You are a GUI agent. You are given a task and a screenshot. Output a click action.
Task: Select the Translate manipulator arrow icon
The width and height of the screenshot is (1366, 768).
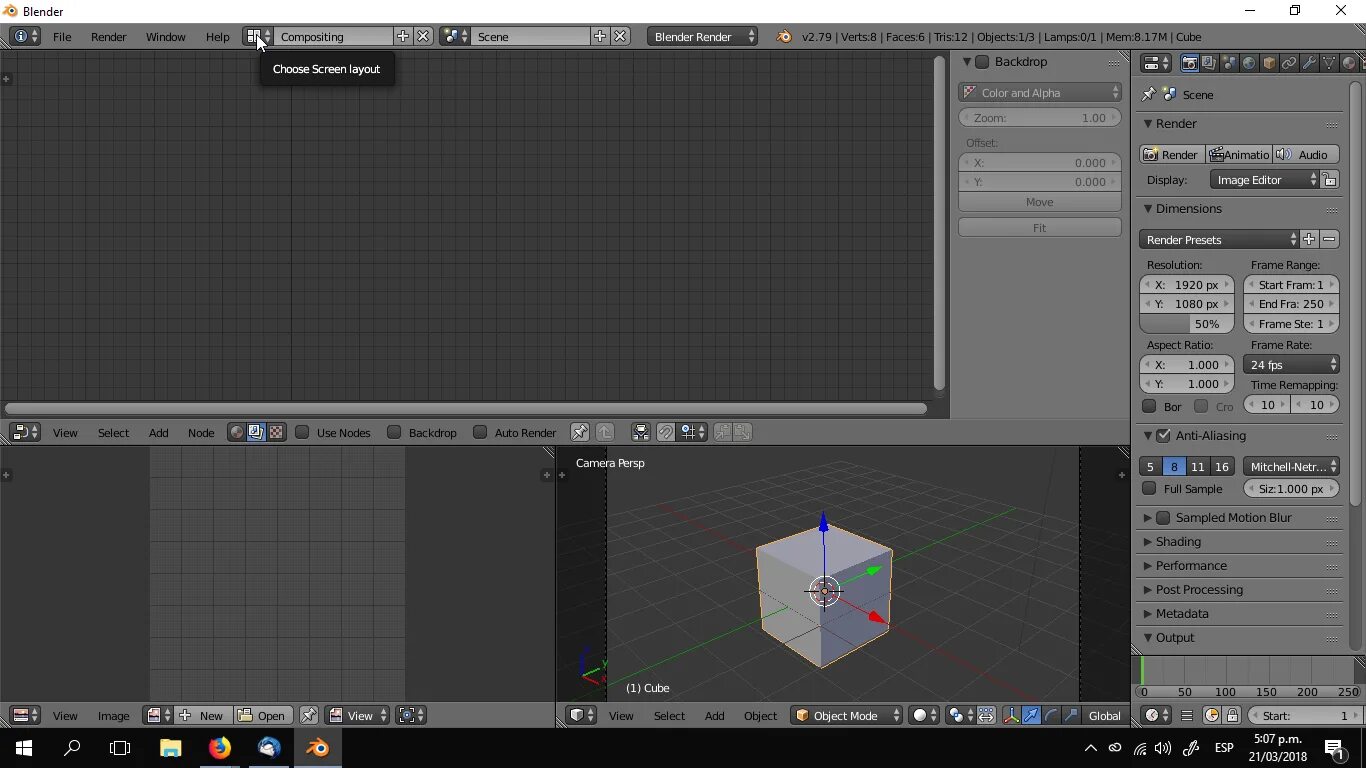(1031, 715)
